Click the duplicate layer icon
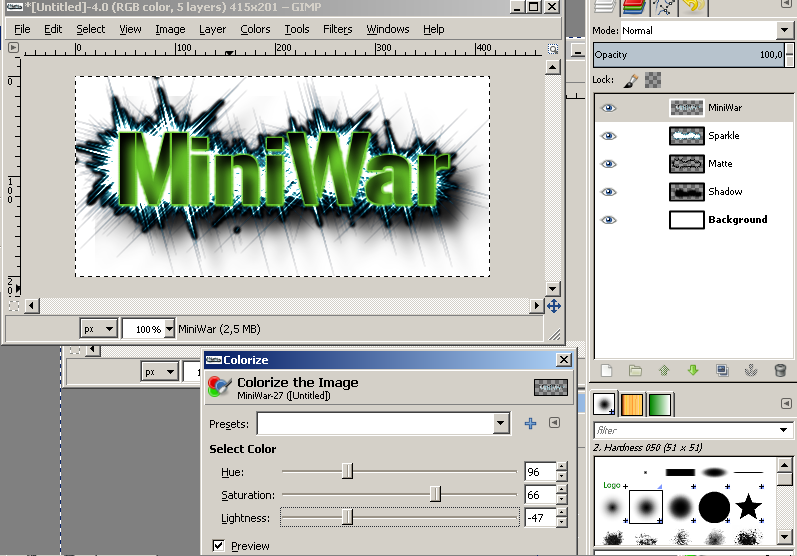 722,370
